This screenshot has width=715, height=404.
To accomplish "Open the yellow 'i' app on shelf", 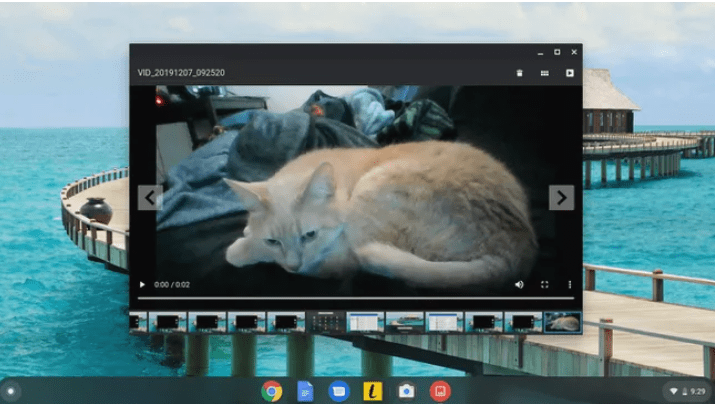I will tap(373, 391).
